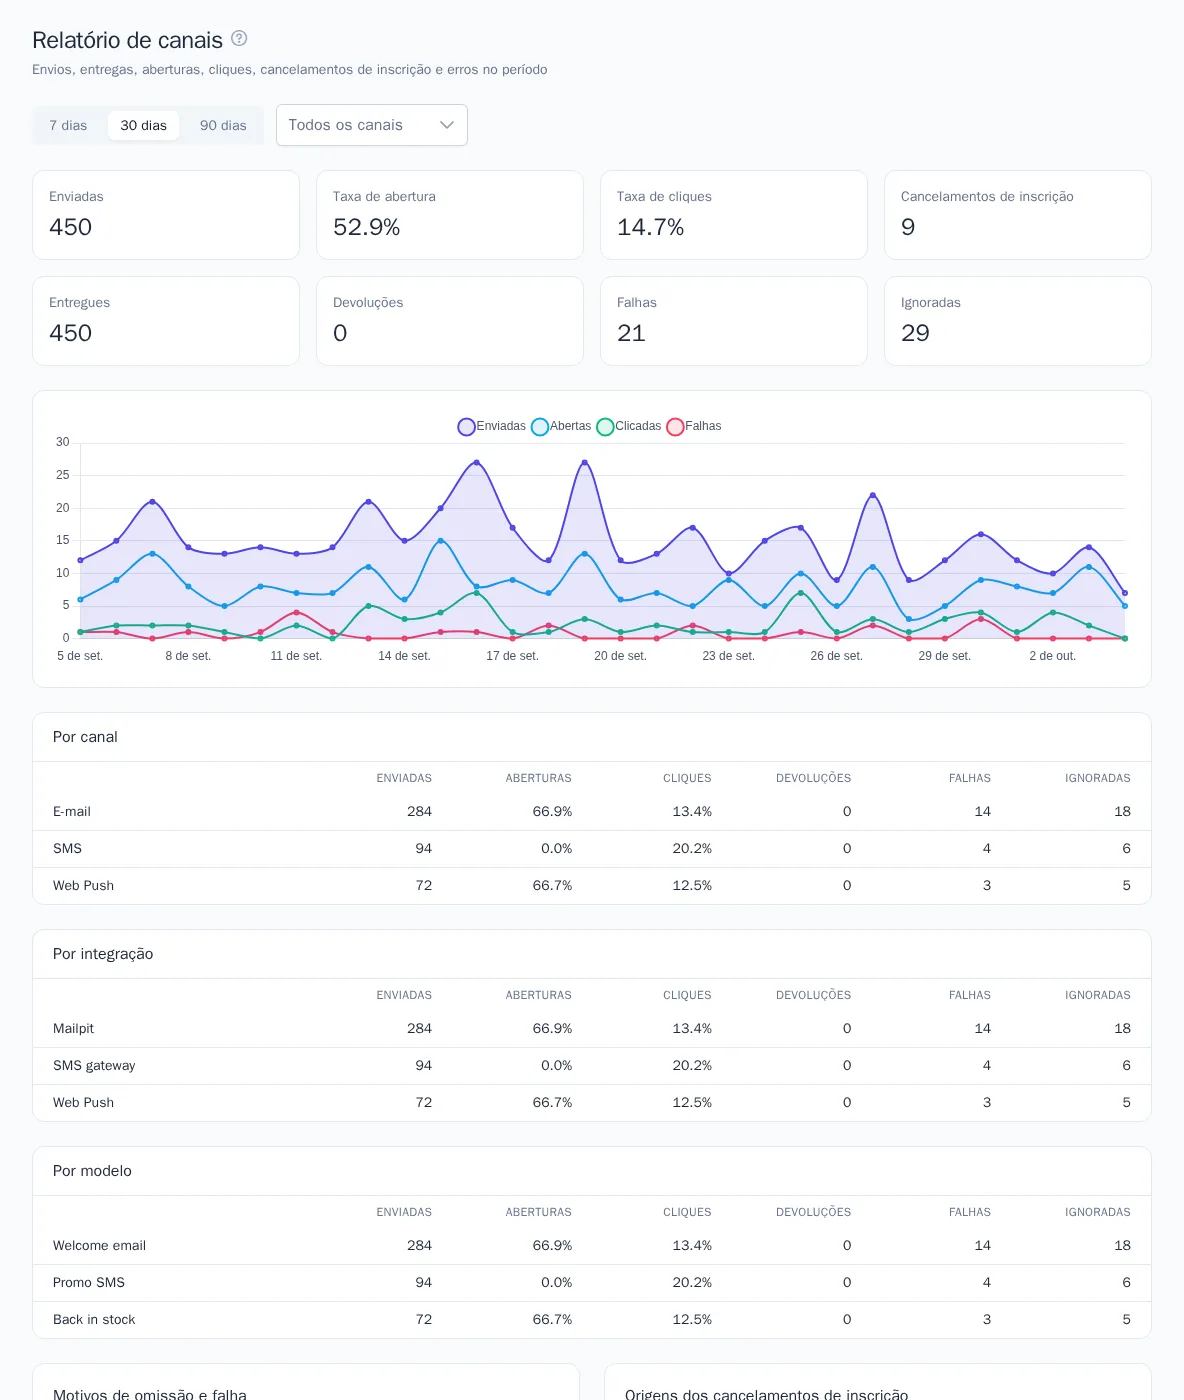Click the Por integração section heading
This screenshot has height=1400, width=1184.
(103, 954)
